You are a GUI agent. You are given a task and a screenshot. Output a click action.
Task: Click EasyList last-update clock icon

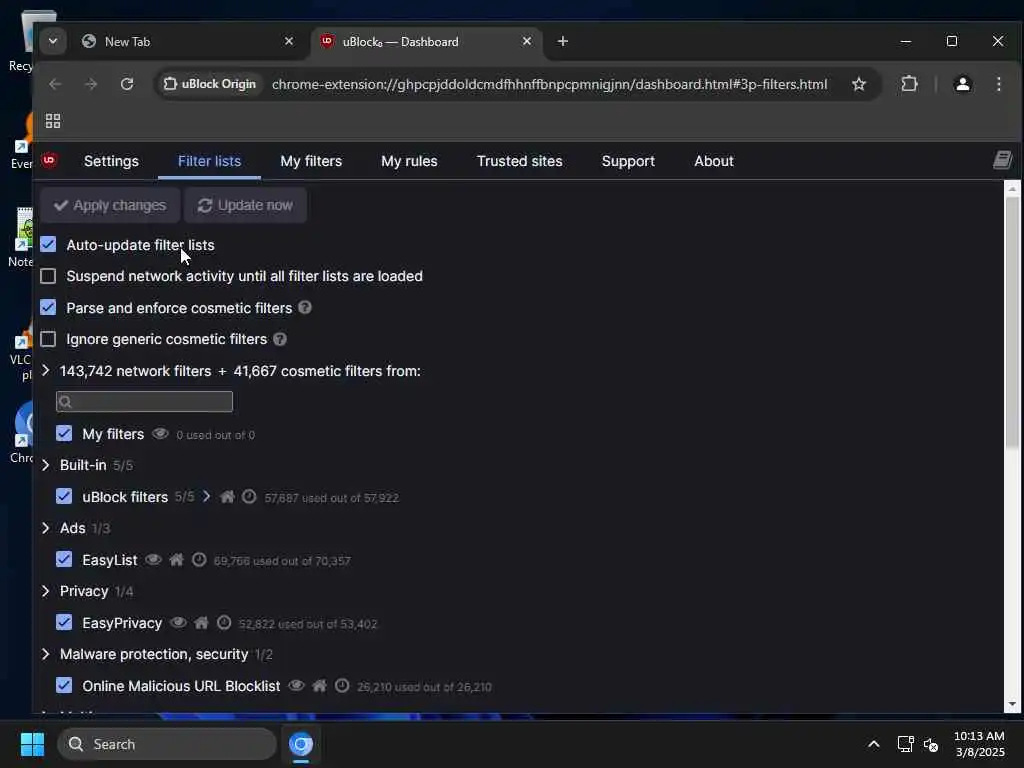(x=199, y=560)
